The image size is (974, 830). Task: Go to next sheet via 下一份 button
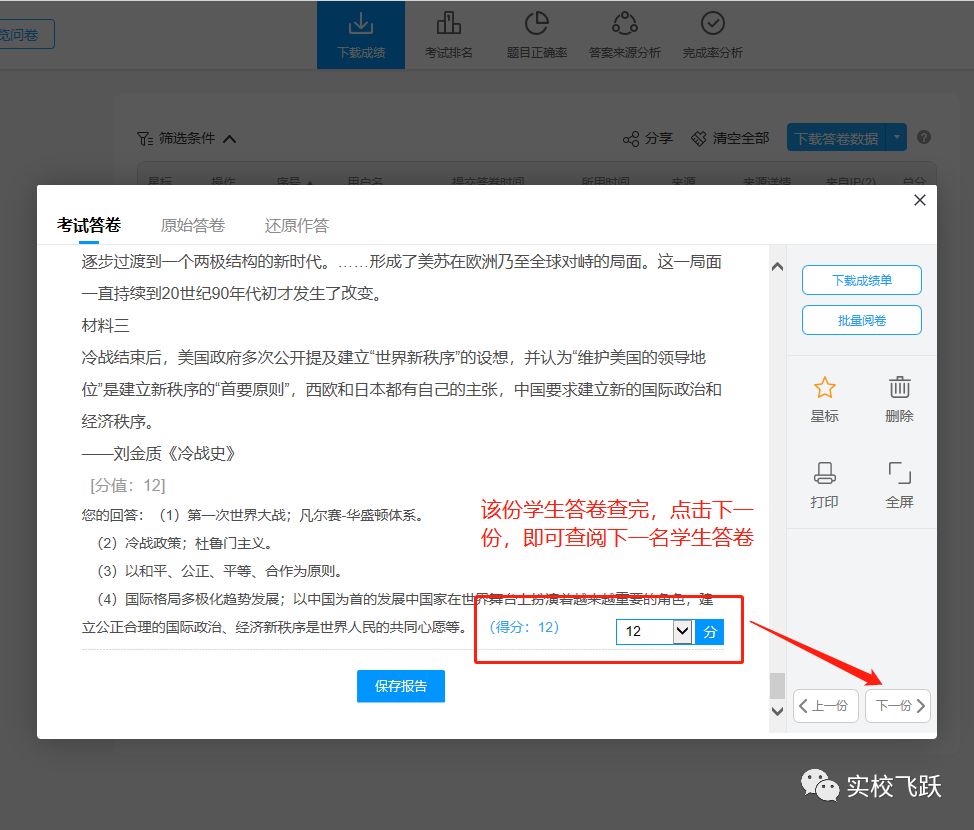(x=897, y=705)
